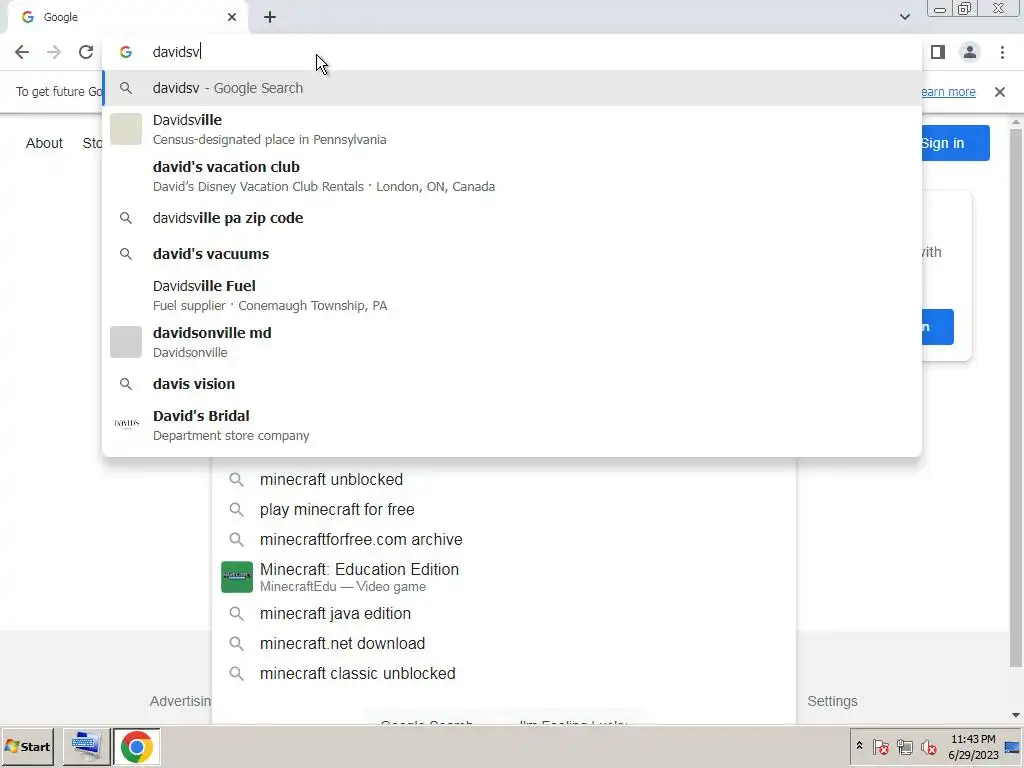Open the profile avatar menu
The width and height of the screenshot is (1024, 768).
pyautogui.click(x=970, y=52)
